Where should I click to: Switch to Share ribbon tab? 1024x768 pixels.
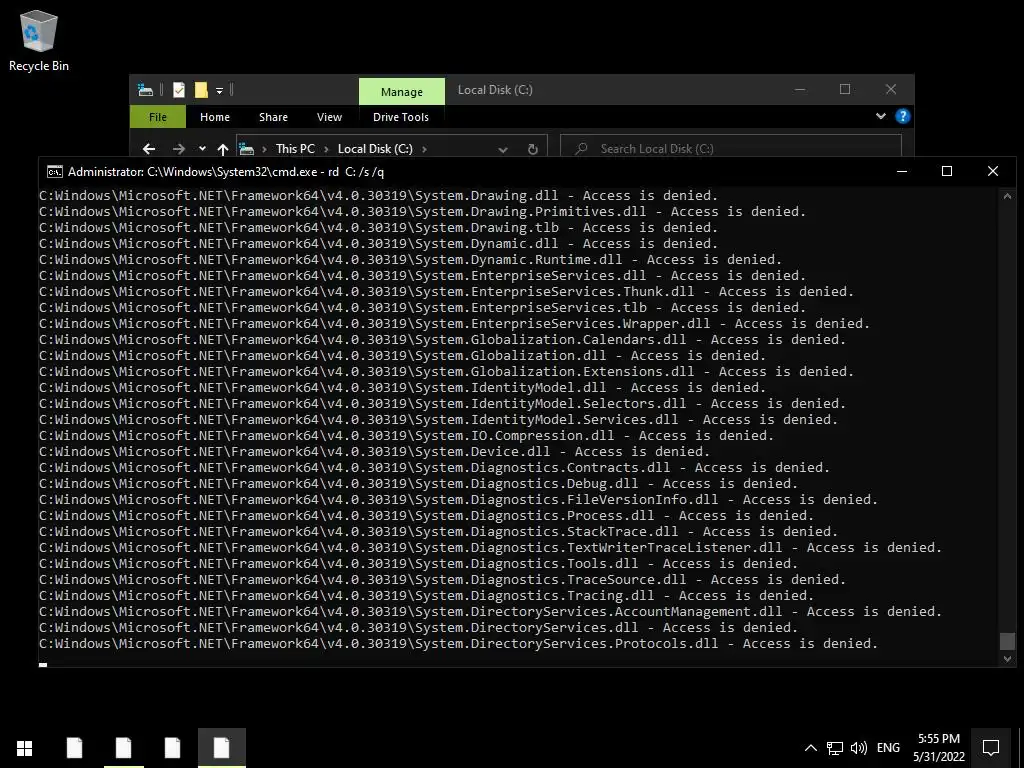tap(273, 117)
